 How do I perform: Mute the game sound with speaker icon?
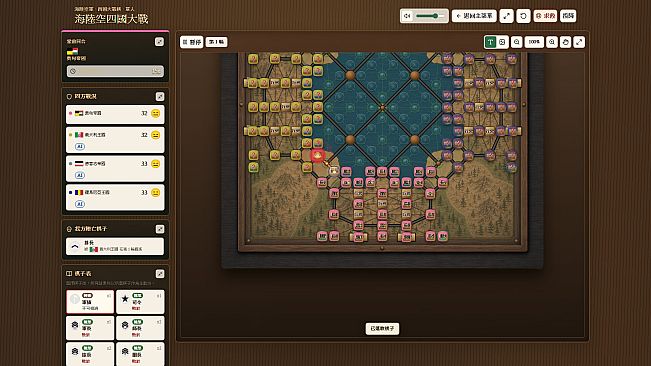click(407, 16)
